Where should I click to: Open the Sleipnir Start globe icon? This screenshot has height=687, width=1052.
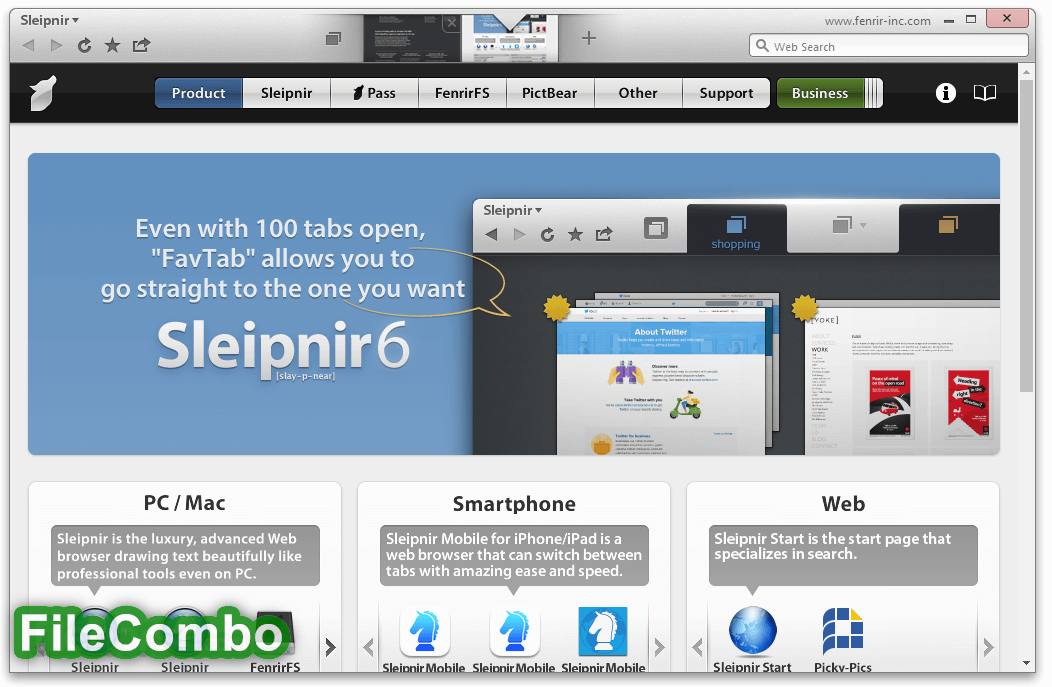[x=753, y=631]
